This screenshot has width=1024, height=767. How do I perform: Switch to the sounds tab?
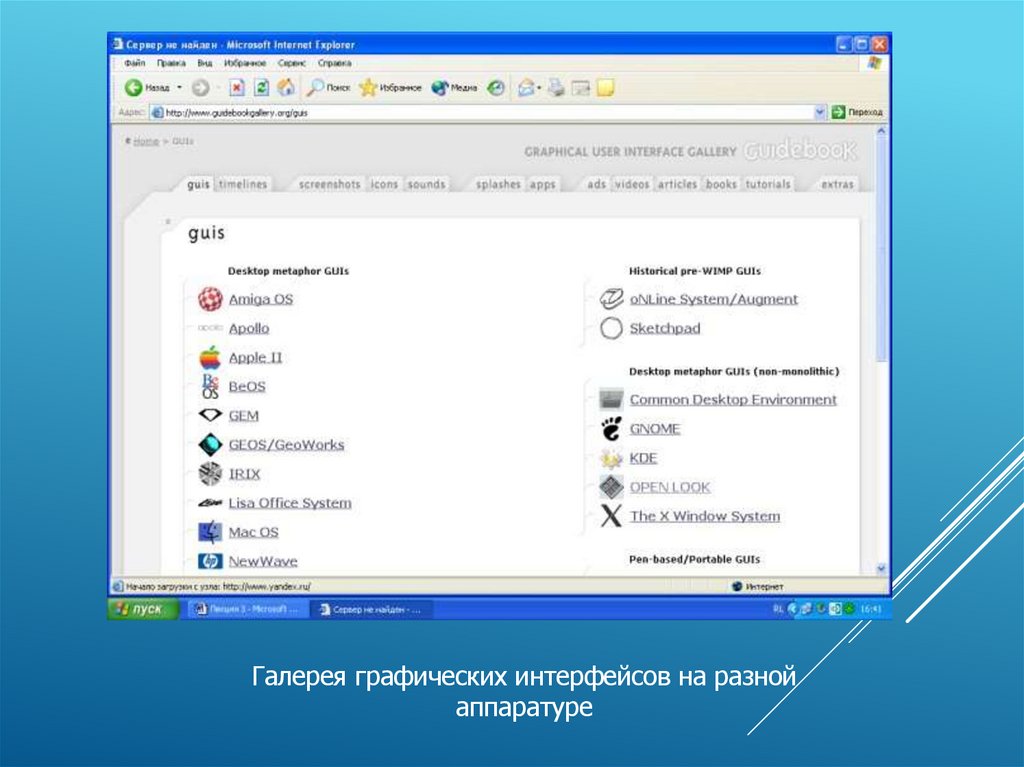426,184
